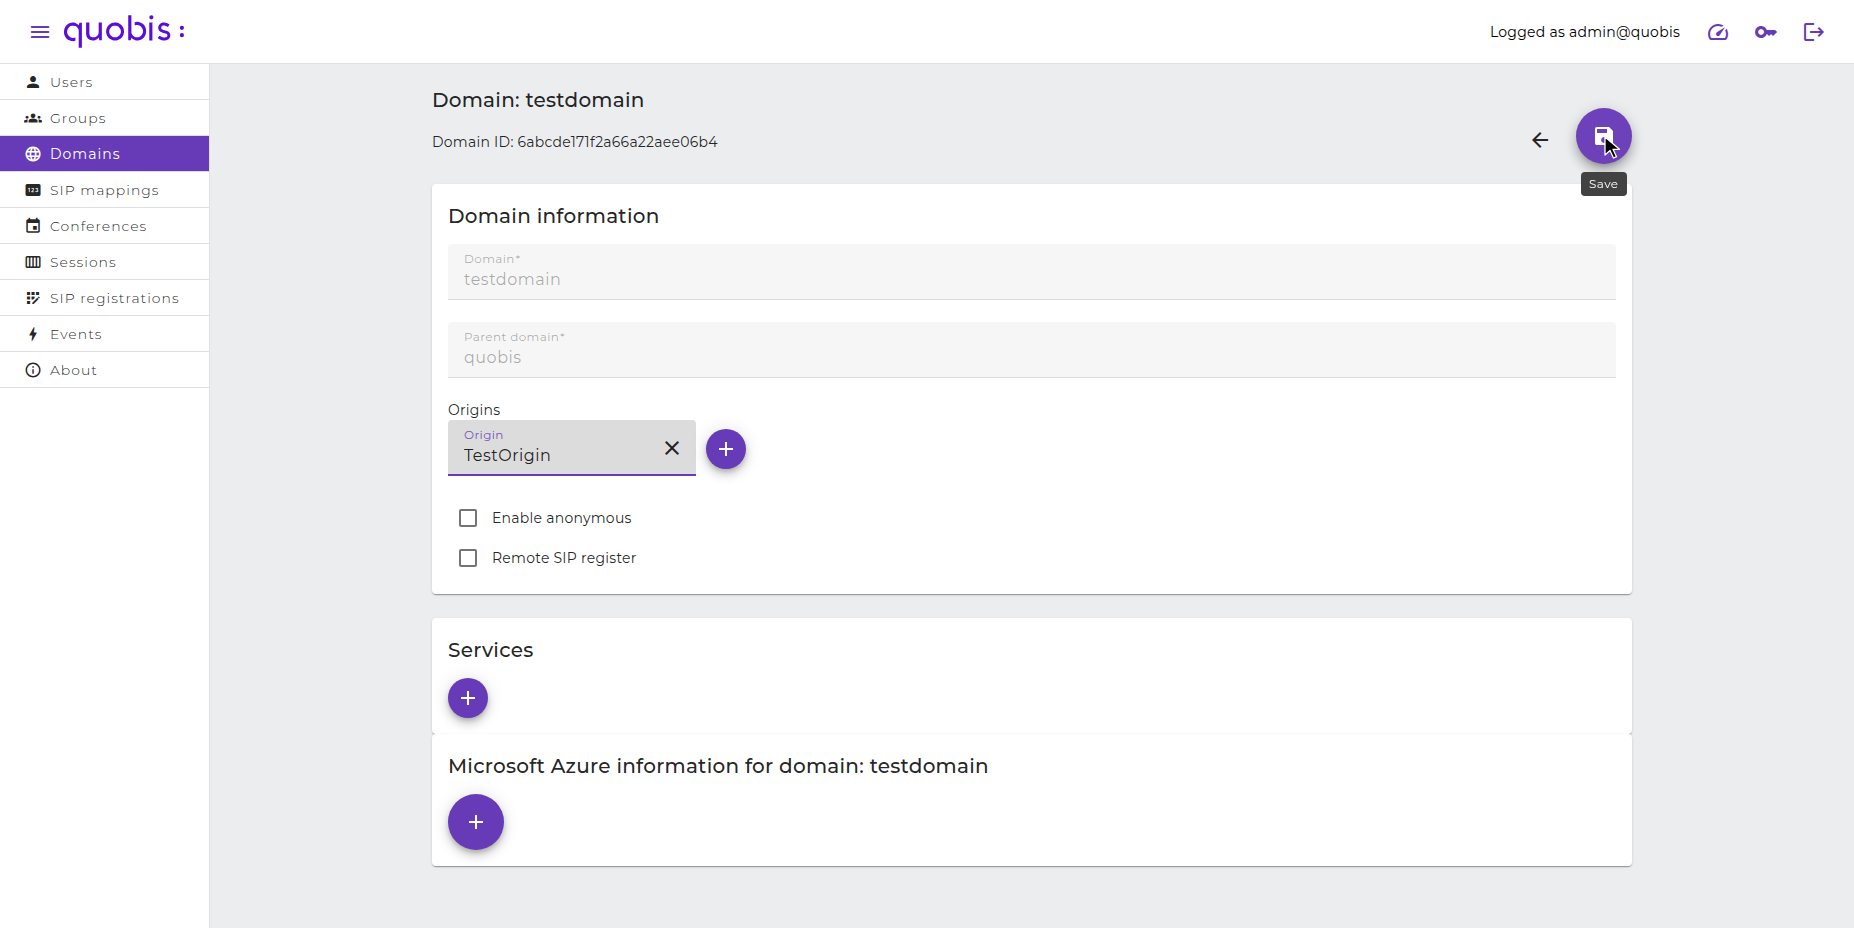The image size is (1854, 928).
Task: Add a new origin with plus button
Action: click(726, 449)
